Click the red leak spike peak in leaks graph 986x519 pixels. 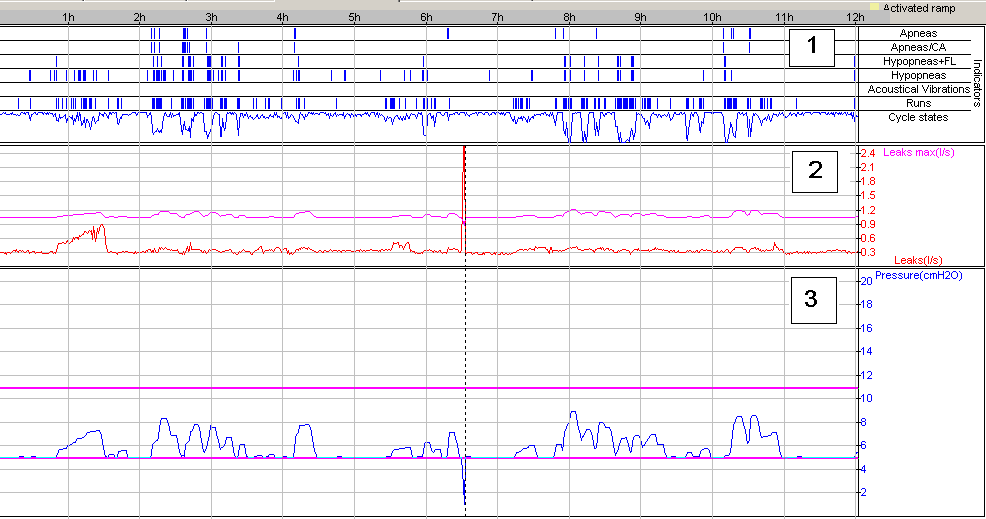point(464,150)
